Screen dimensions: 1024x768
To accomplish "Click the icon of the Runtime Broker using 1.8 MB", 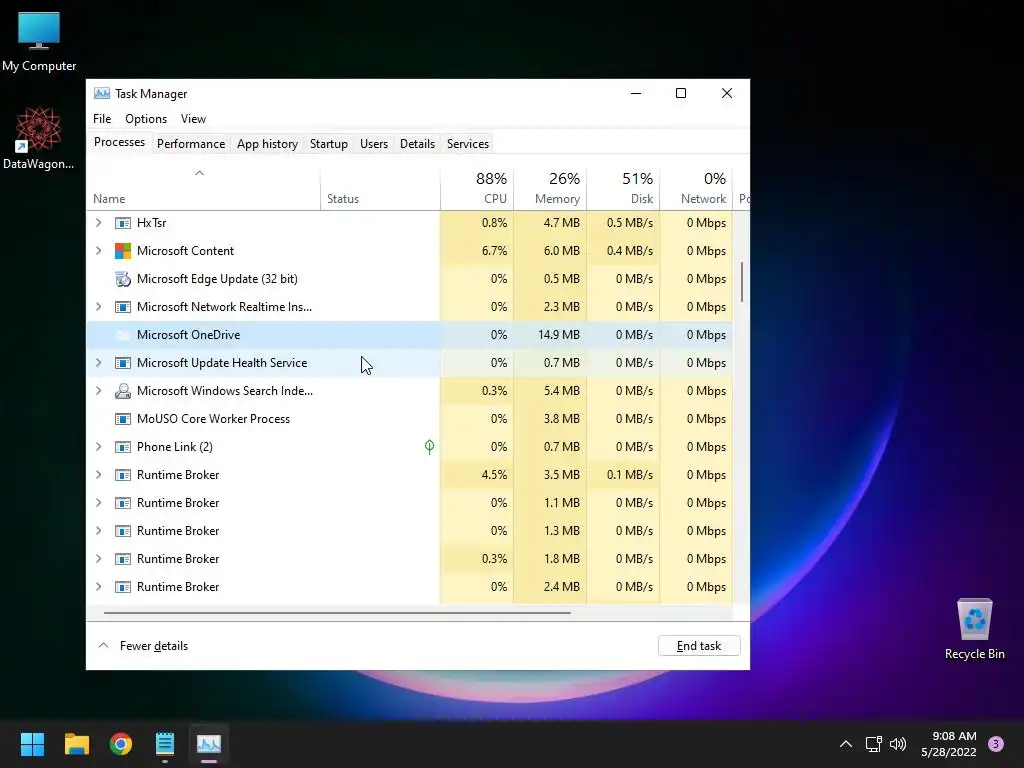I will point(123,559).
